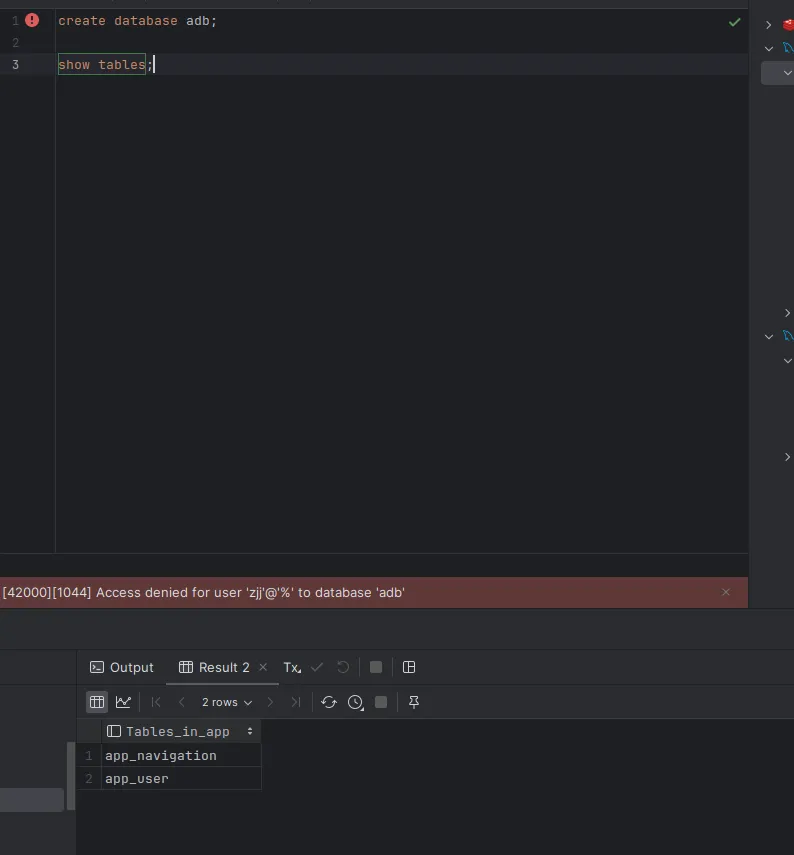Dismiss the Access denied error banner
The image size is (794, 855).
[x=726, y=592]
